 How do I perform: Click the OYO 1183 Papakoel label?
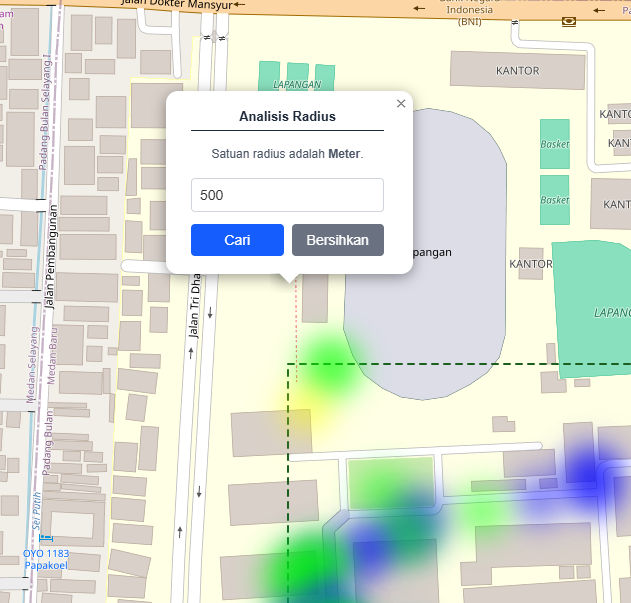(x=46, y=560)
